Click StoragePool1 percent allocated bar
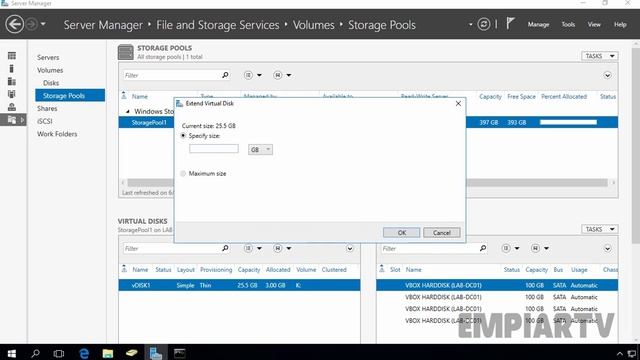 pyautogui.click(x=568, y=122)
